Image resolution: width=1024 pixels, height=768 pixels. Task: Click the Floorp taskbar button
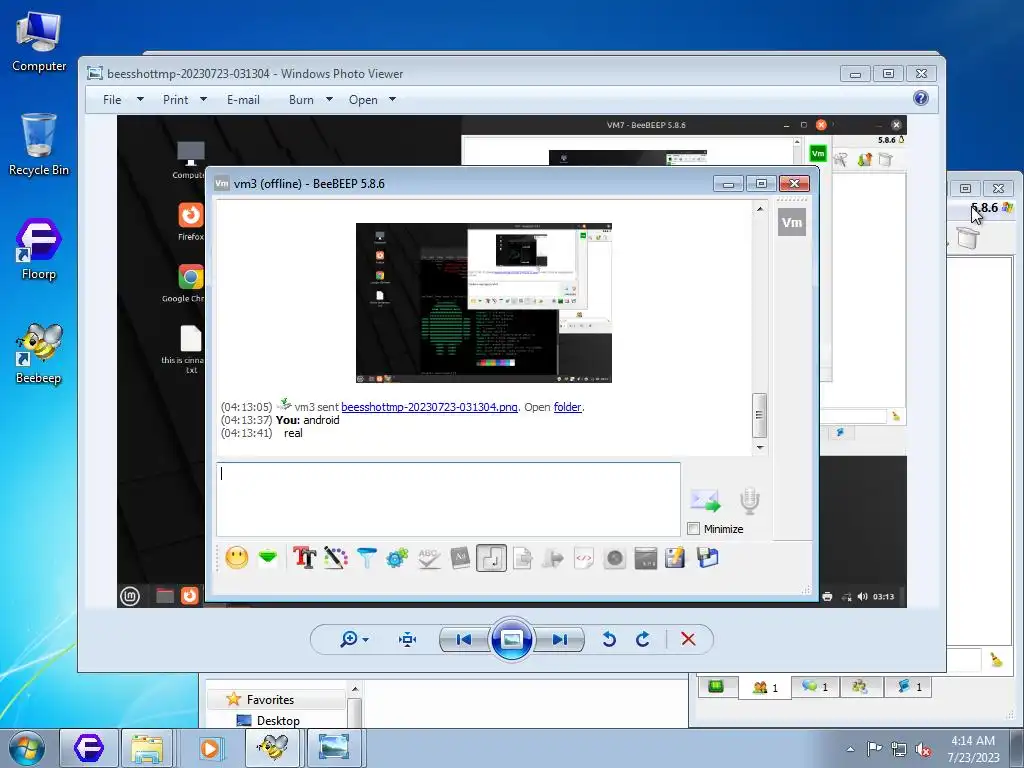(89, 748)
